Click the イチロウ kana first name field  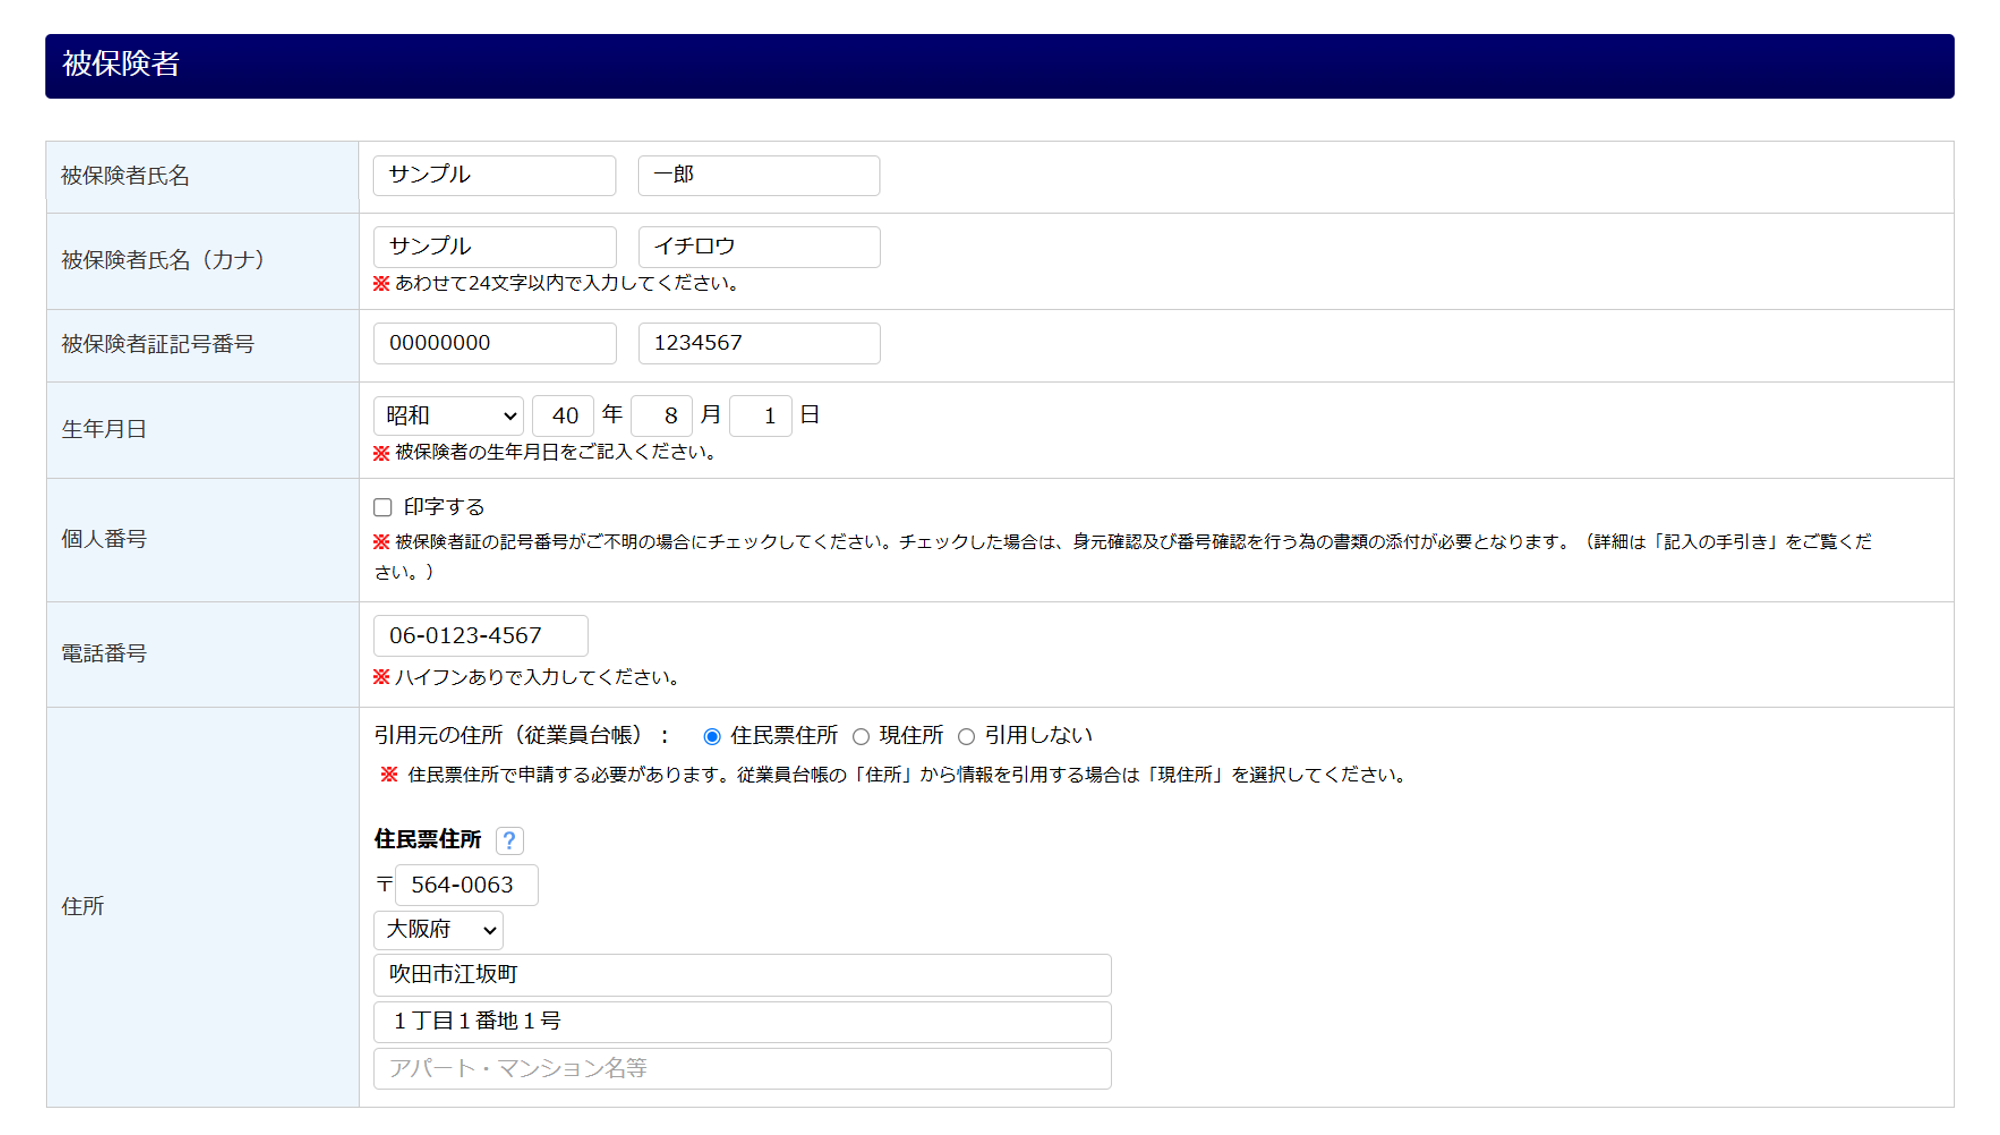click(x=759, y=247)
